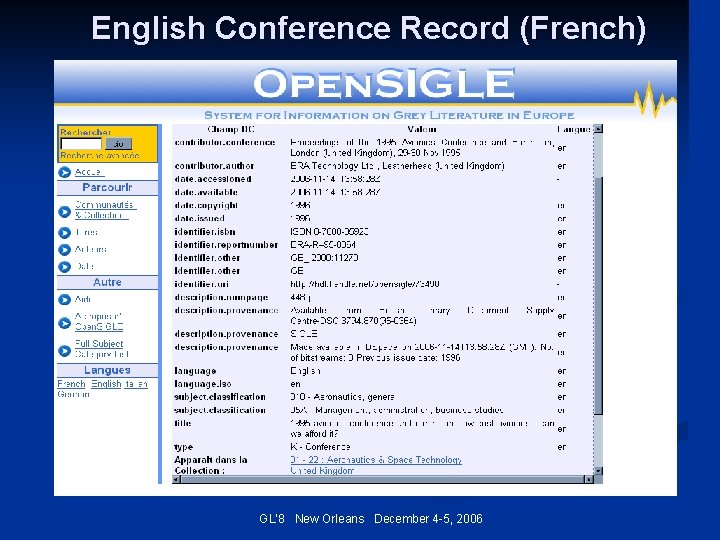Switch language to French
The image size is (720, 540).
[x=71, y=384]
